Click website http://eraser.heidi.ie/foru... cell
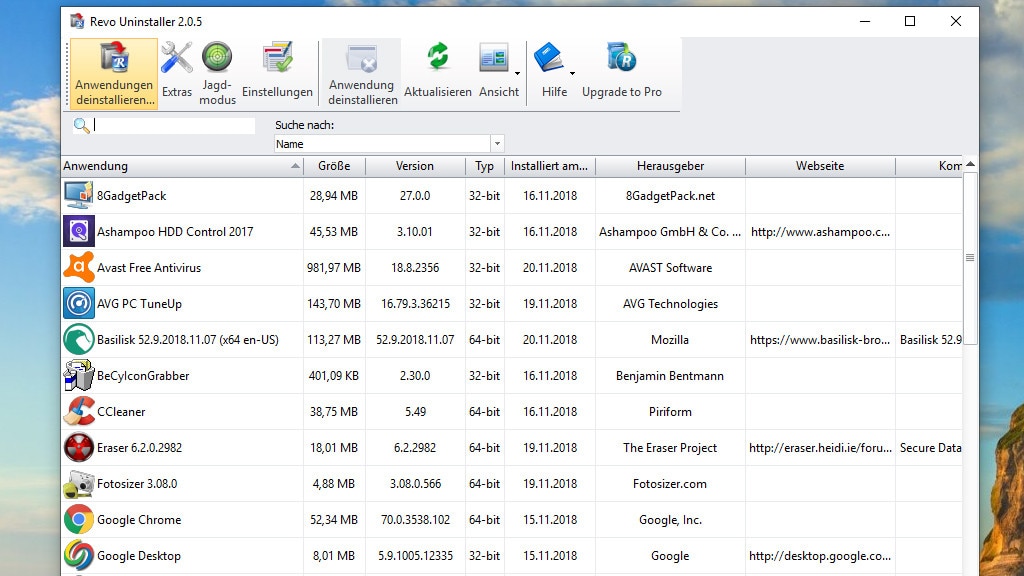This screenshot has width=1024, height=576. pyautogui.click(x=820, y=448)
